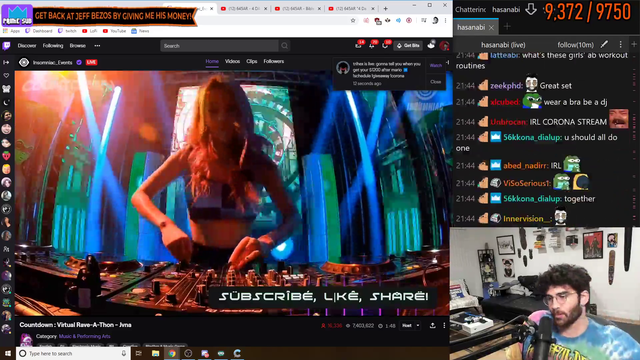The height and width of the screenshot is (360, 640).
Task: Click Watch in the live notification popup
Action: [x=436, y=65]
